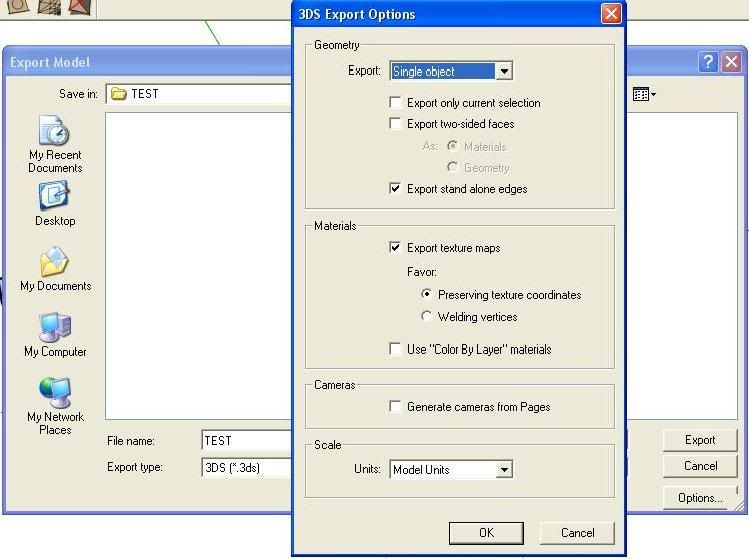
Task: Check Generate cameras from Pages
Action: coord(395,407)
